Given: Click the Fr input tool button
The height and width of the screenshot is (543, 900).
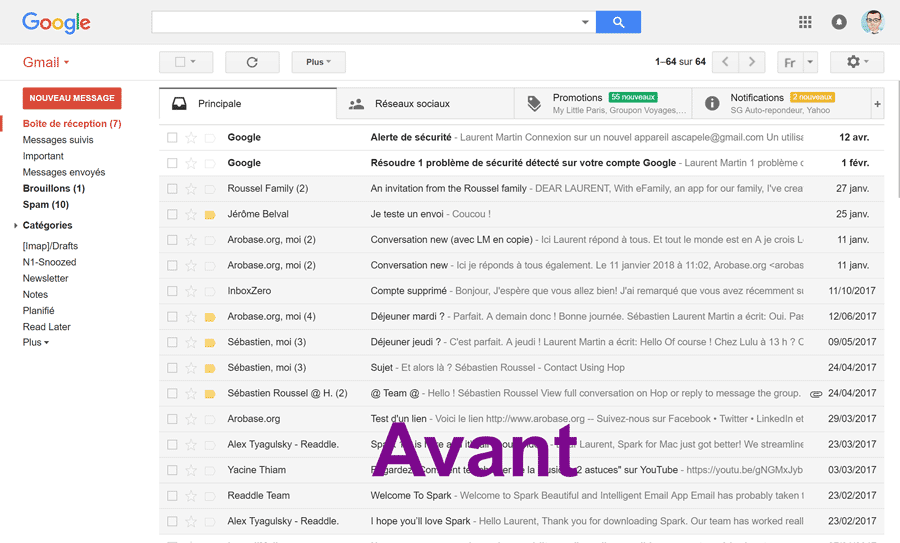Looking at the screenshot, I should [x=790, y=62].
